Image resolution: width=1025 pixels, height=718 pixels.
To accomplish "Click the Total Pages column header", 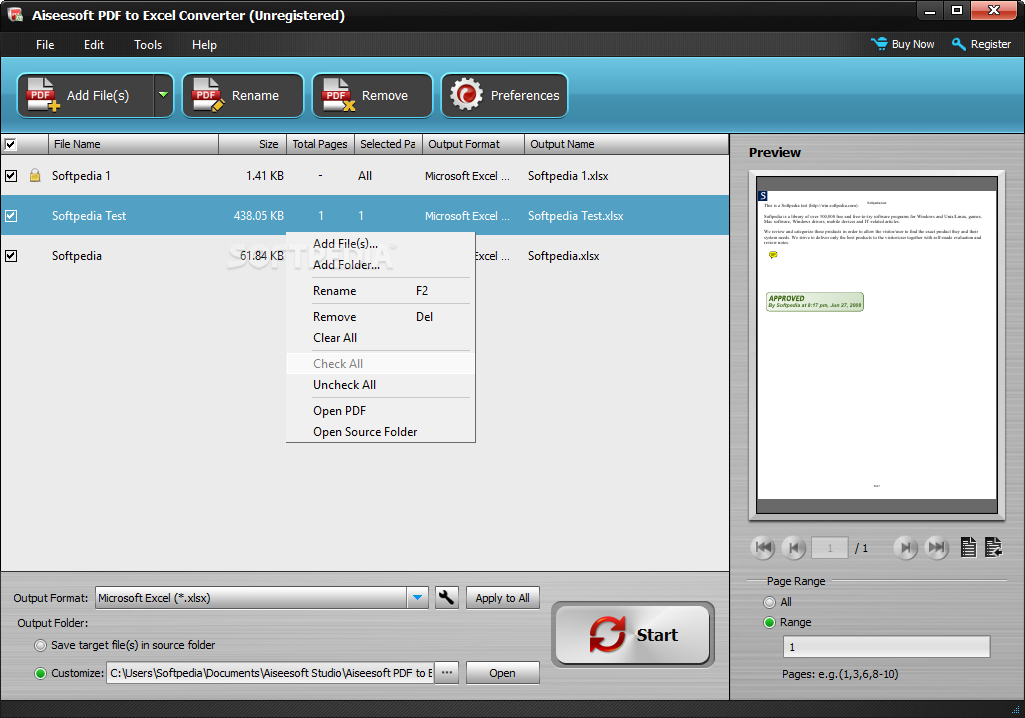I will coord(320,144).
